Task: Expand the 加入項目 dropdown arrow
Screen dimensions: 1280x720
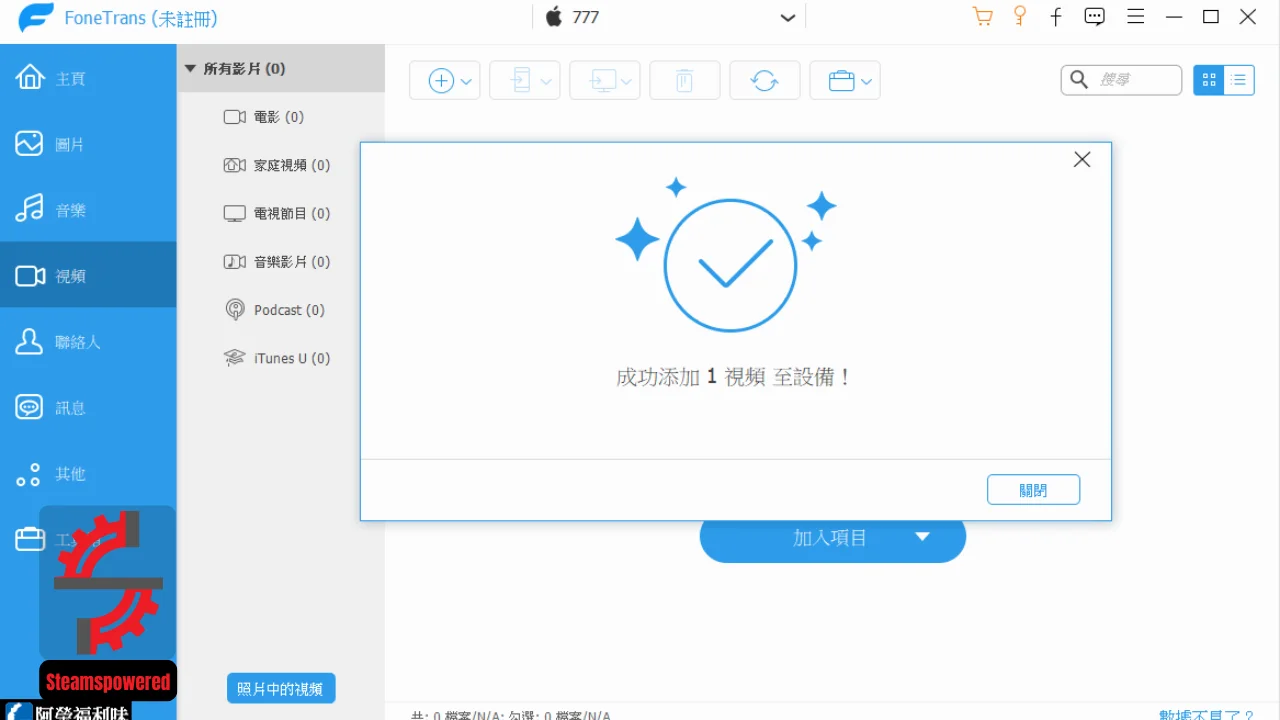Action: tap(923, 537)
